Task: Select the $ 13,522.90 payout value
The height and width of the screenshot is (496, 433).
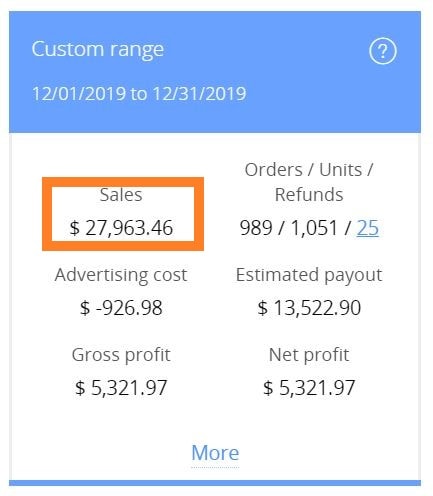Action: [309, 308]
